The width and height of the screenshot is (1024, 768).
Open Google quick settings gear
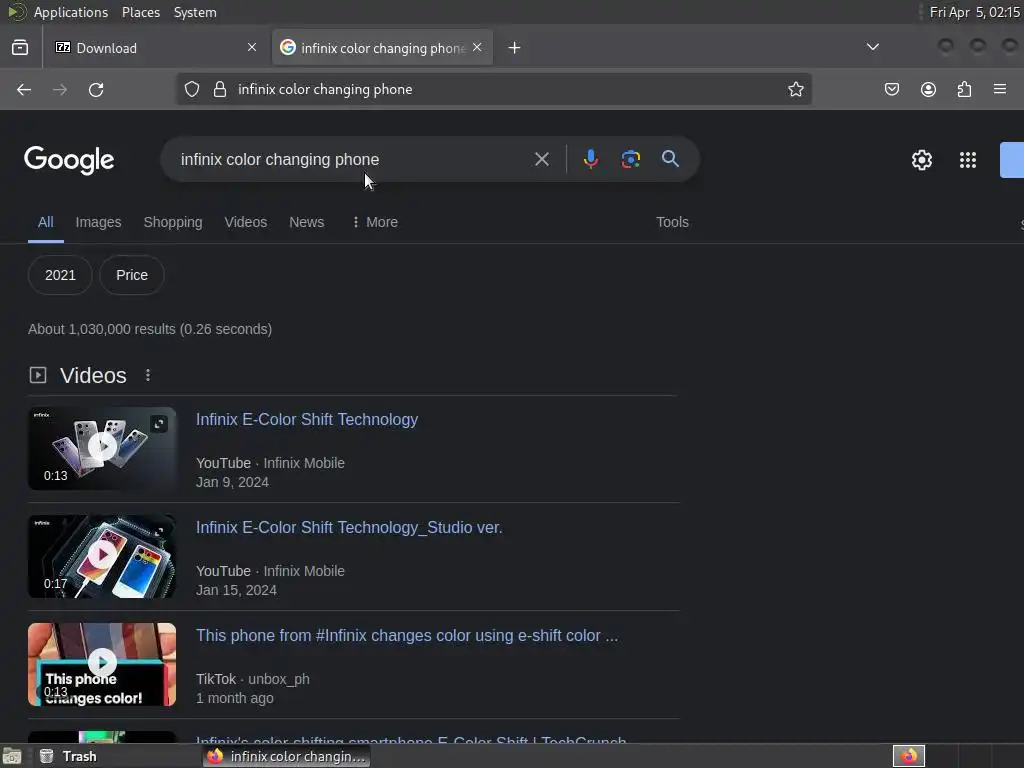(921, 160)
